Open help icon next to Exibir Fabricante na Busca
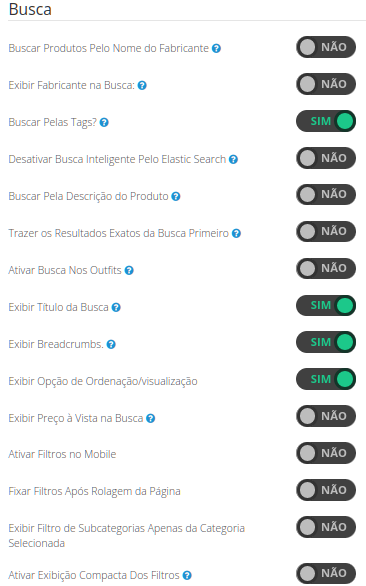Screen dimensions: 366x586 point(142,85)
